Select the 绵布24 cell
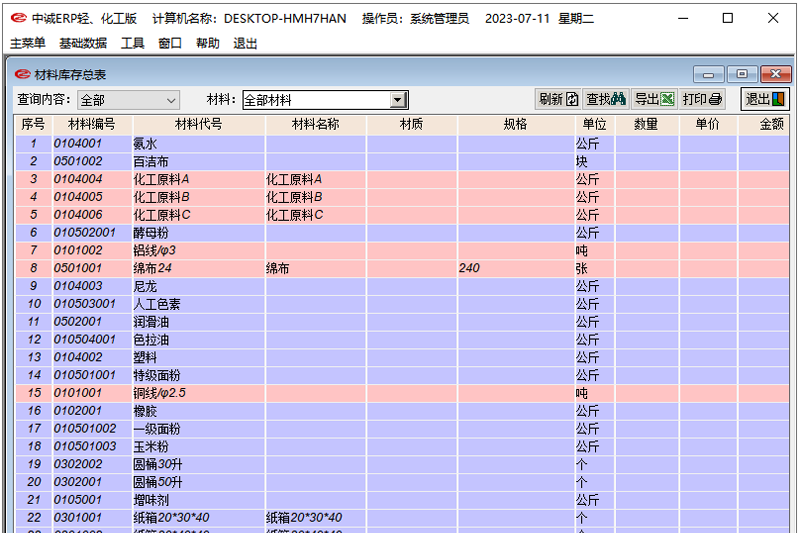 click(x=198, y=268)
